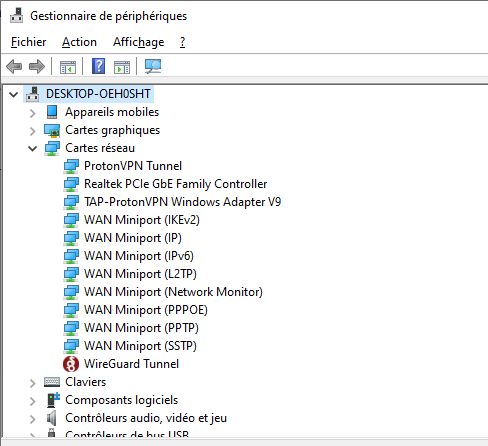Image resolution: width=488 pixels, height=446 pixels.
Task: Click the DESKTOP-OEH0SHT computer icon
Action: [x=33, y=94]
